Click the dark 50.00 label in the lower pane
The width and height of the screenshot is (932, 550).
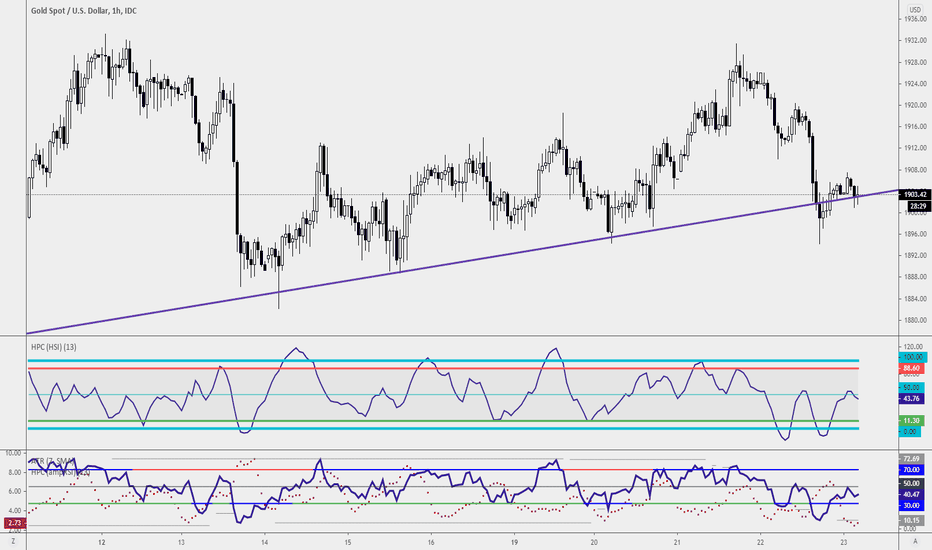point(911,483)
